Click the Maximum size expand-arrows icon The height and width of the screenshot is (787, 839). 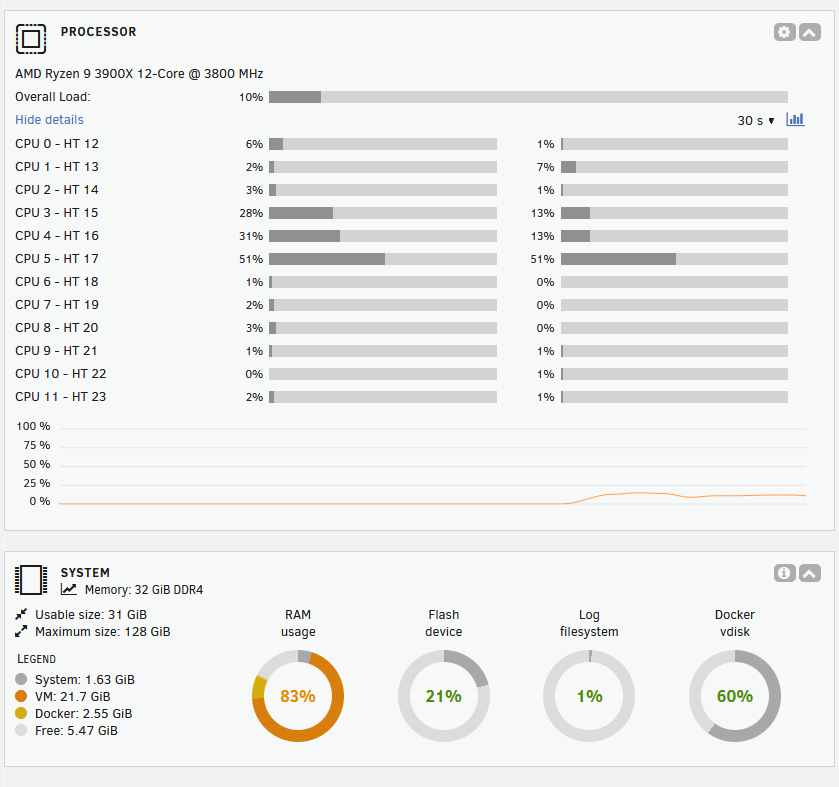click(22, 632)
